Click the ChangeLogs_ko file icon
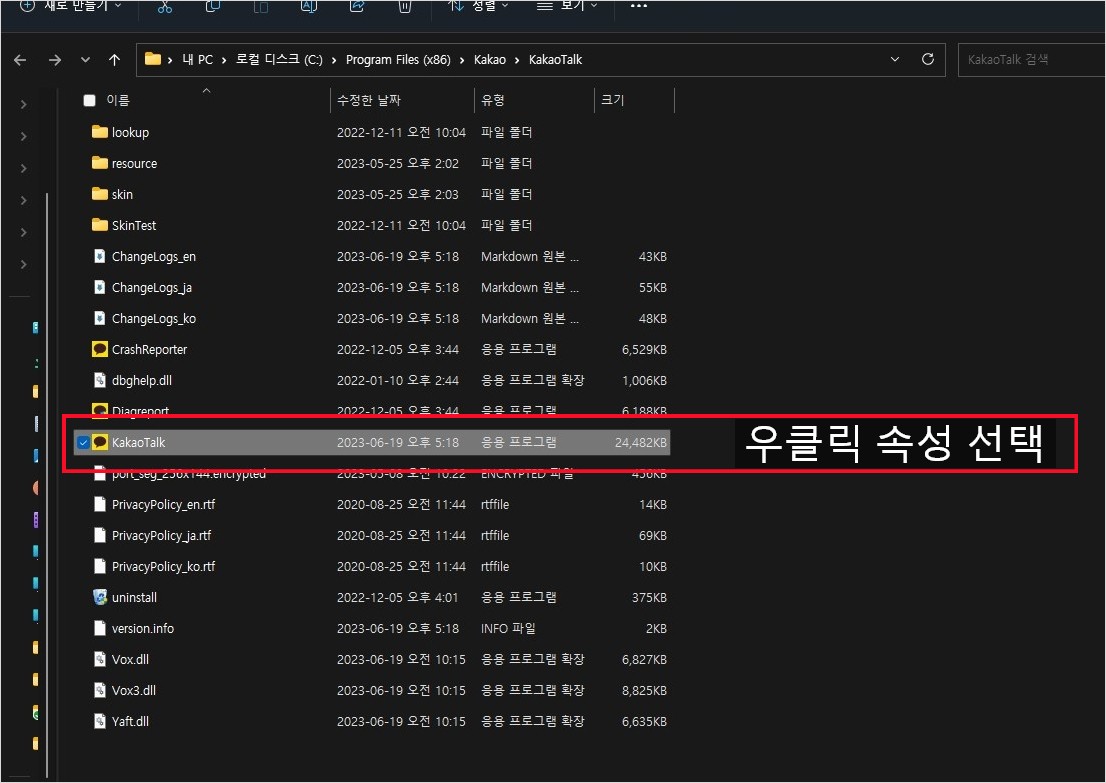Screen dimensions: 1106x783 click(99, 318)
